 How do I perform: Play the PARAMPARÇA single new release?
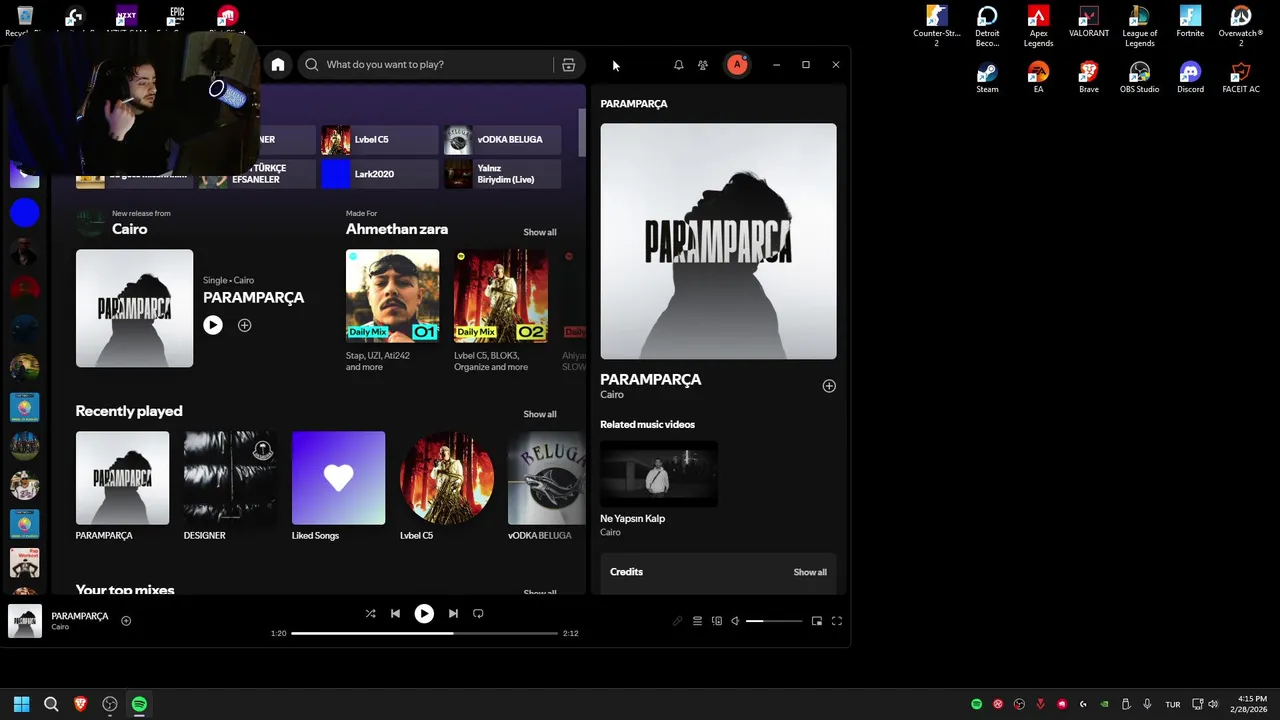click(213, 325)
